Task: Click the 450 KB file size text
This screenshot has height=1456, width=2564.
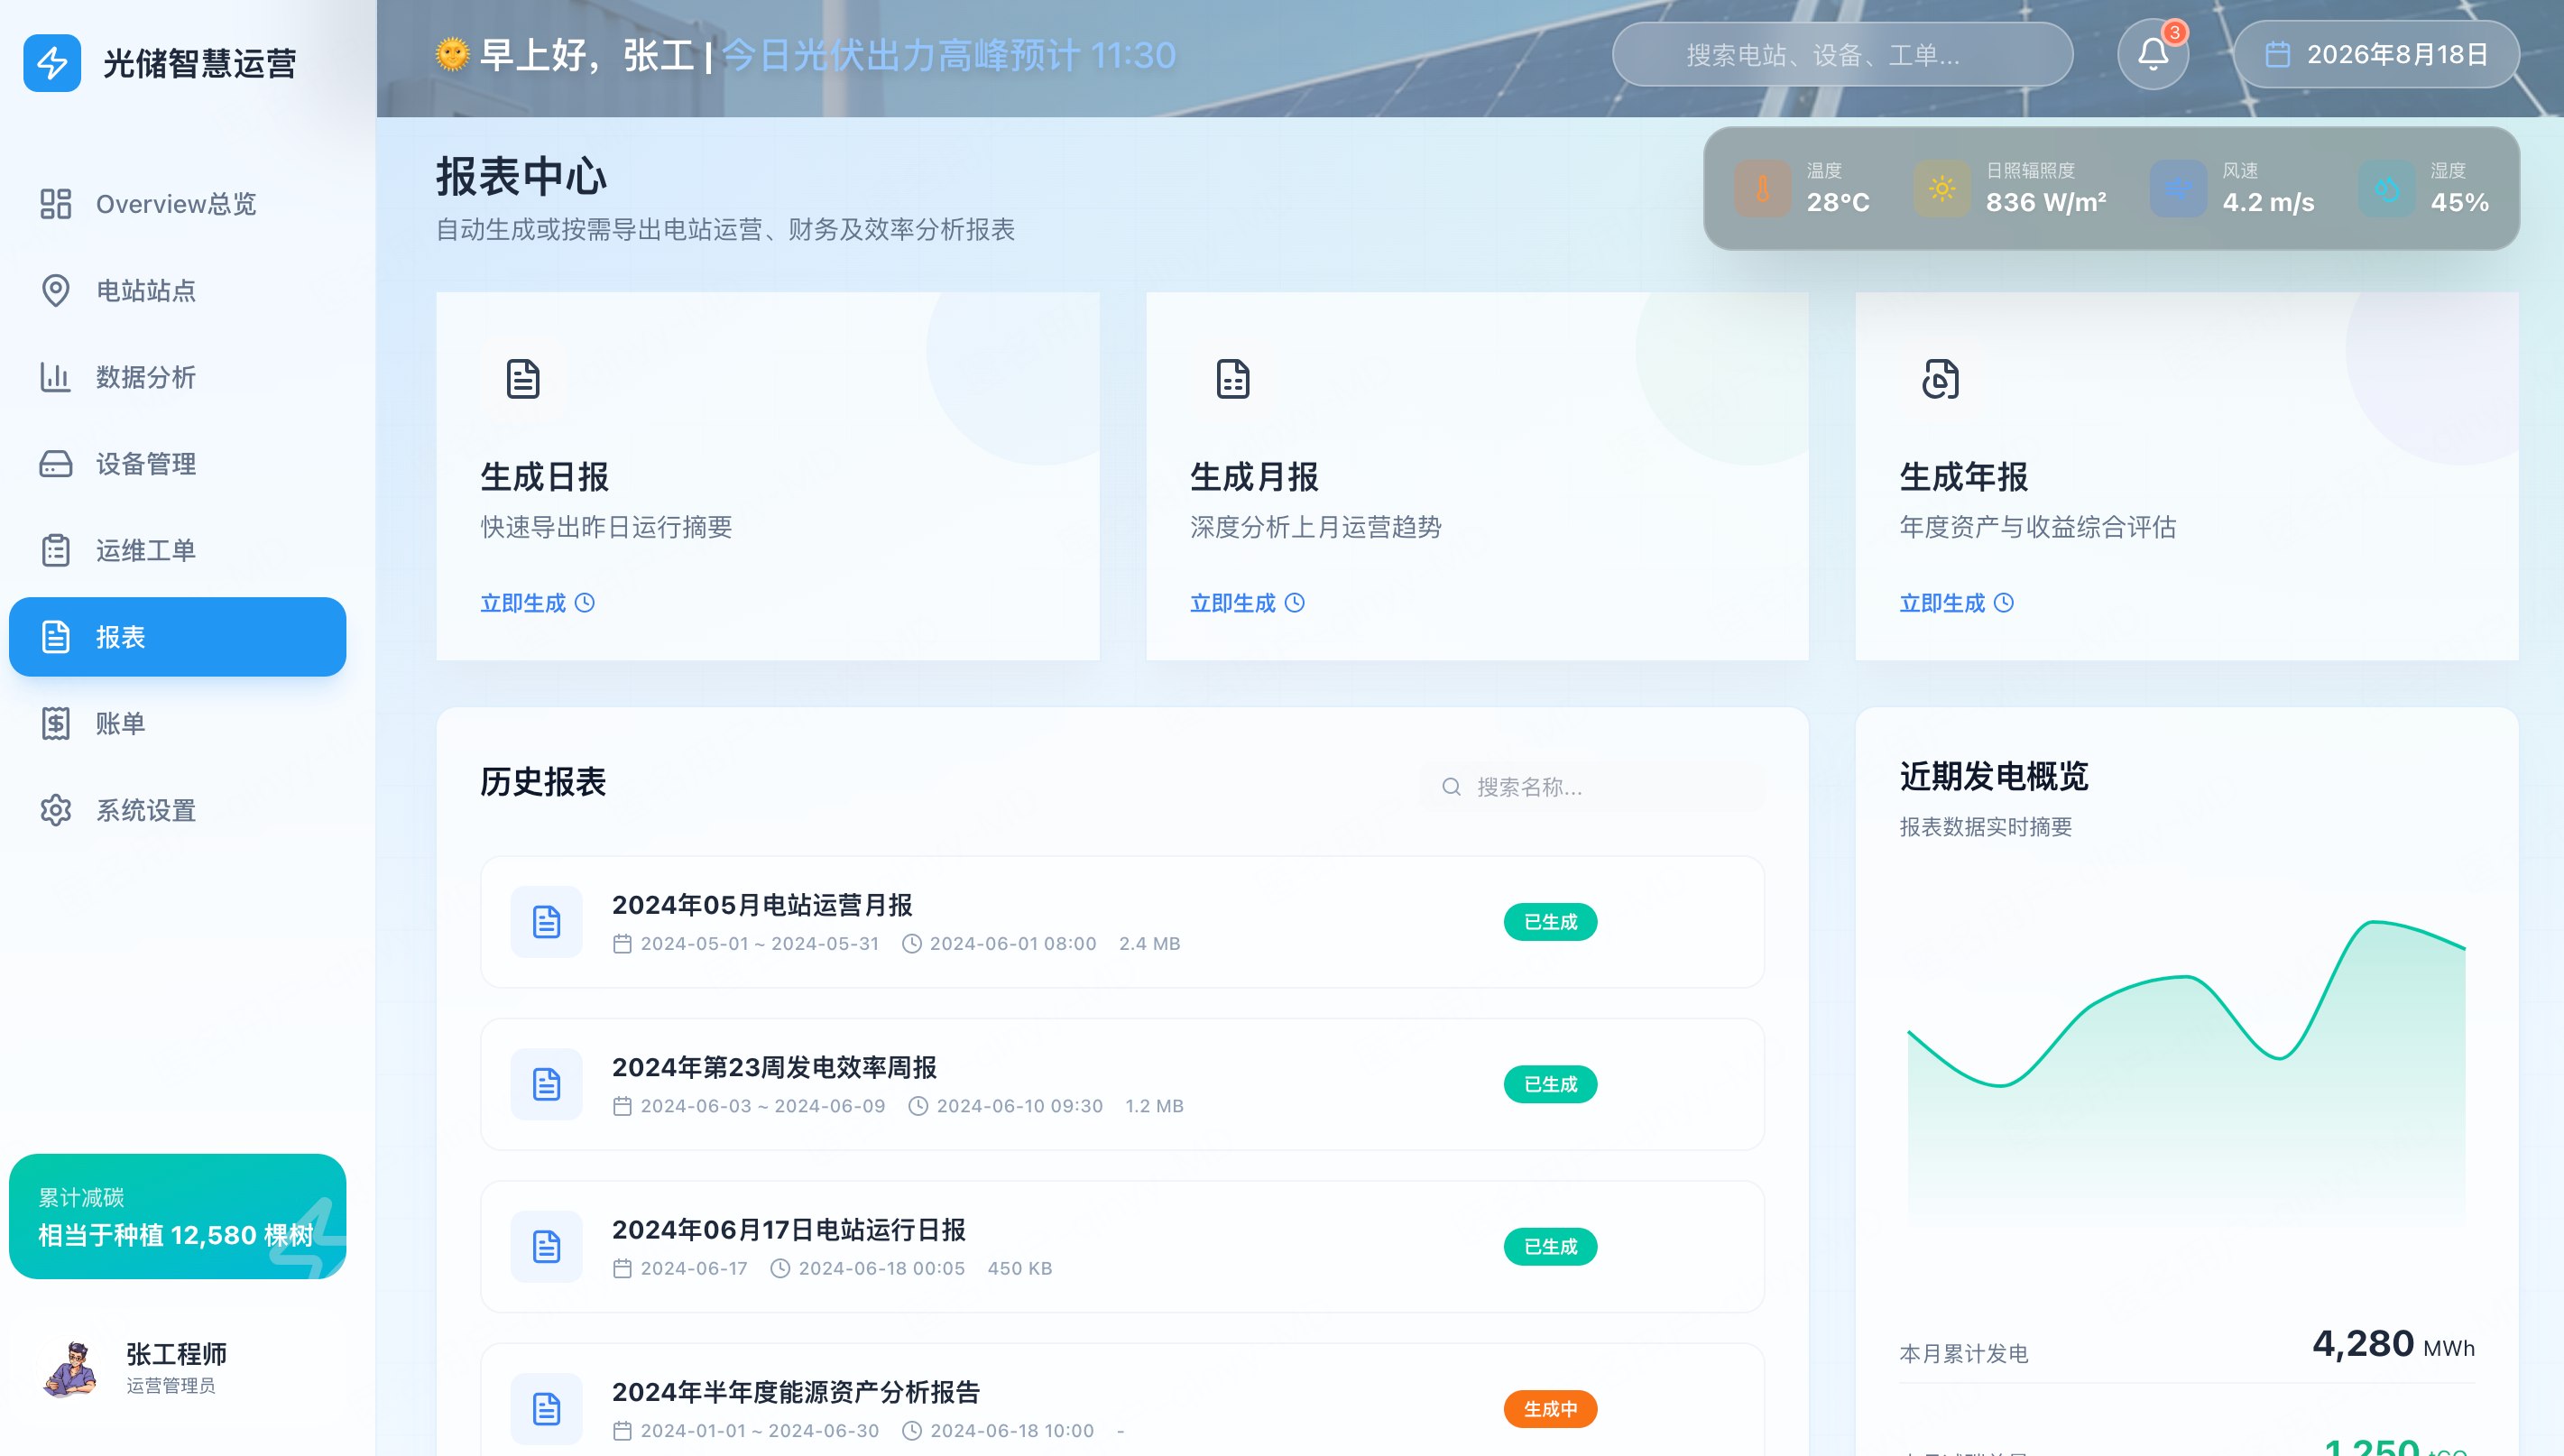Action: click(1020, 1269)
